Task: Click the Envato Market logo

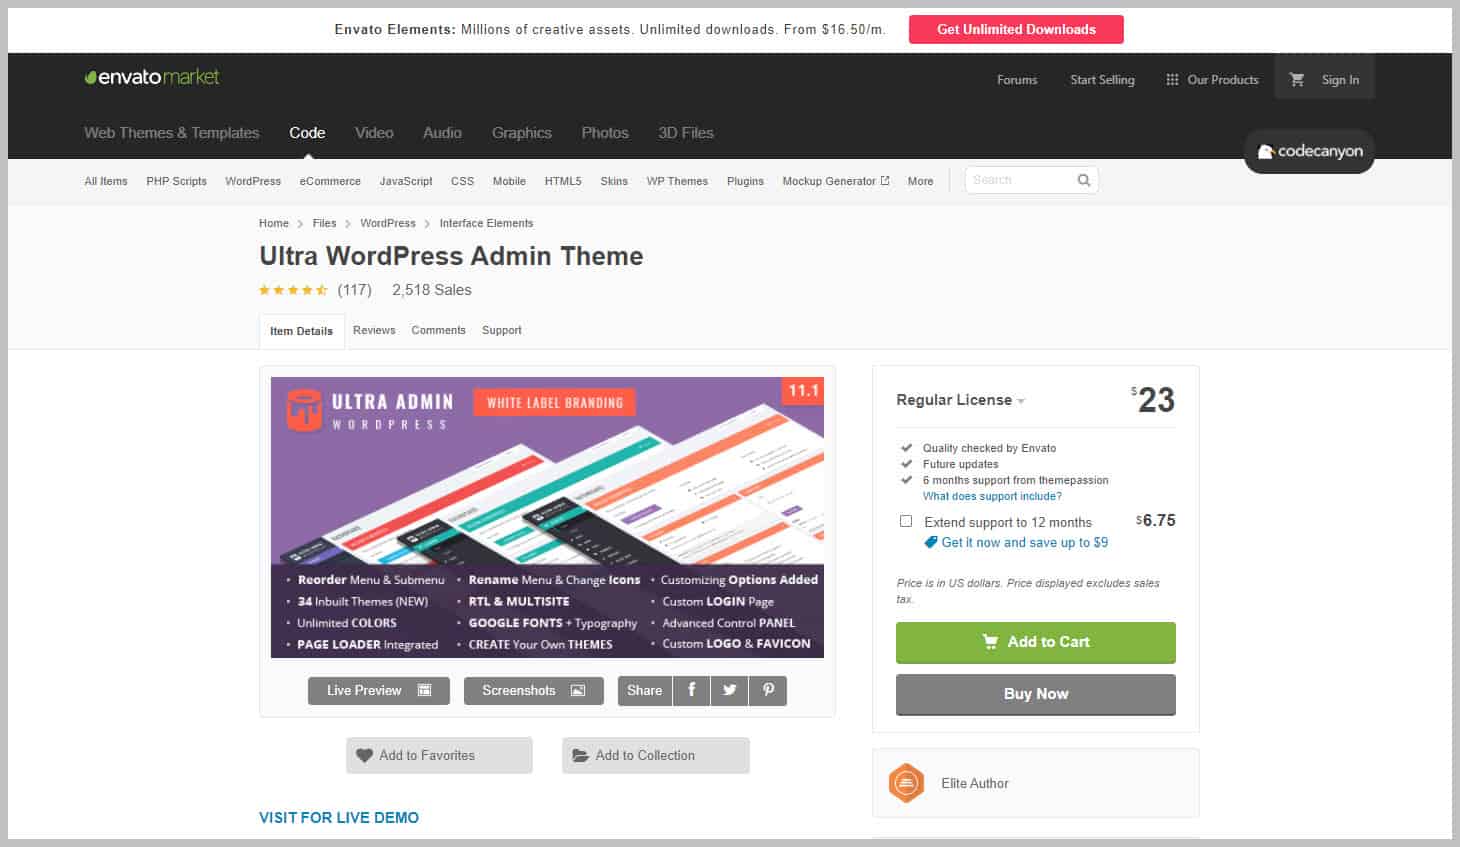Action: coord(152,77)
